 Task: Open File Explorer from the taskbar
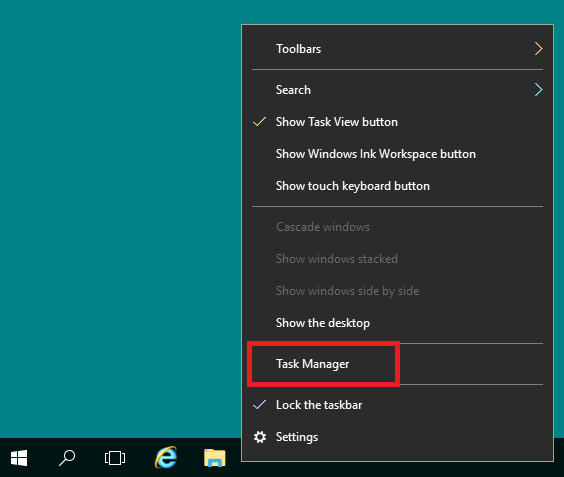(x=215, y=458)
